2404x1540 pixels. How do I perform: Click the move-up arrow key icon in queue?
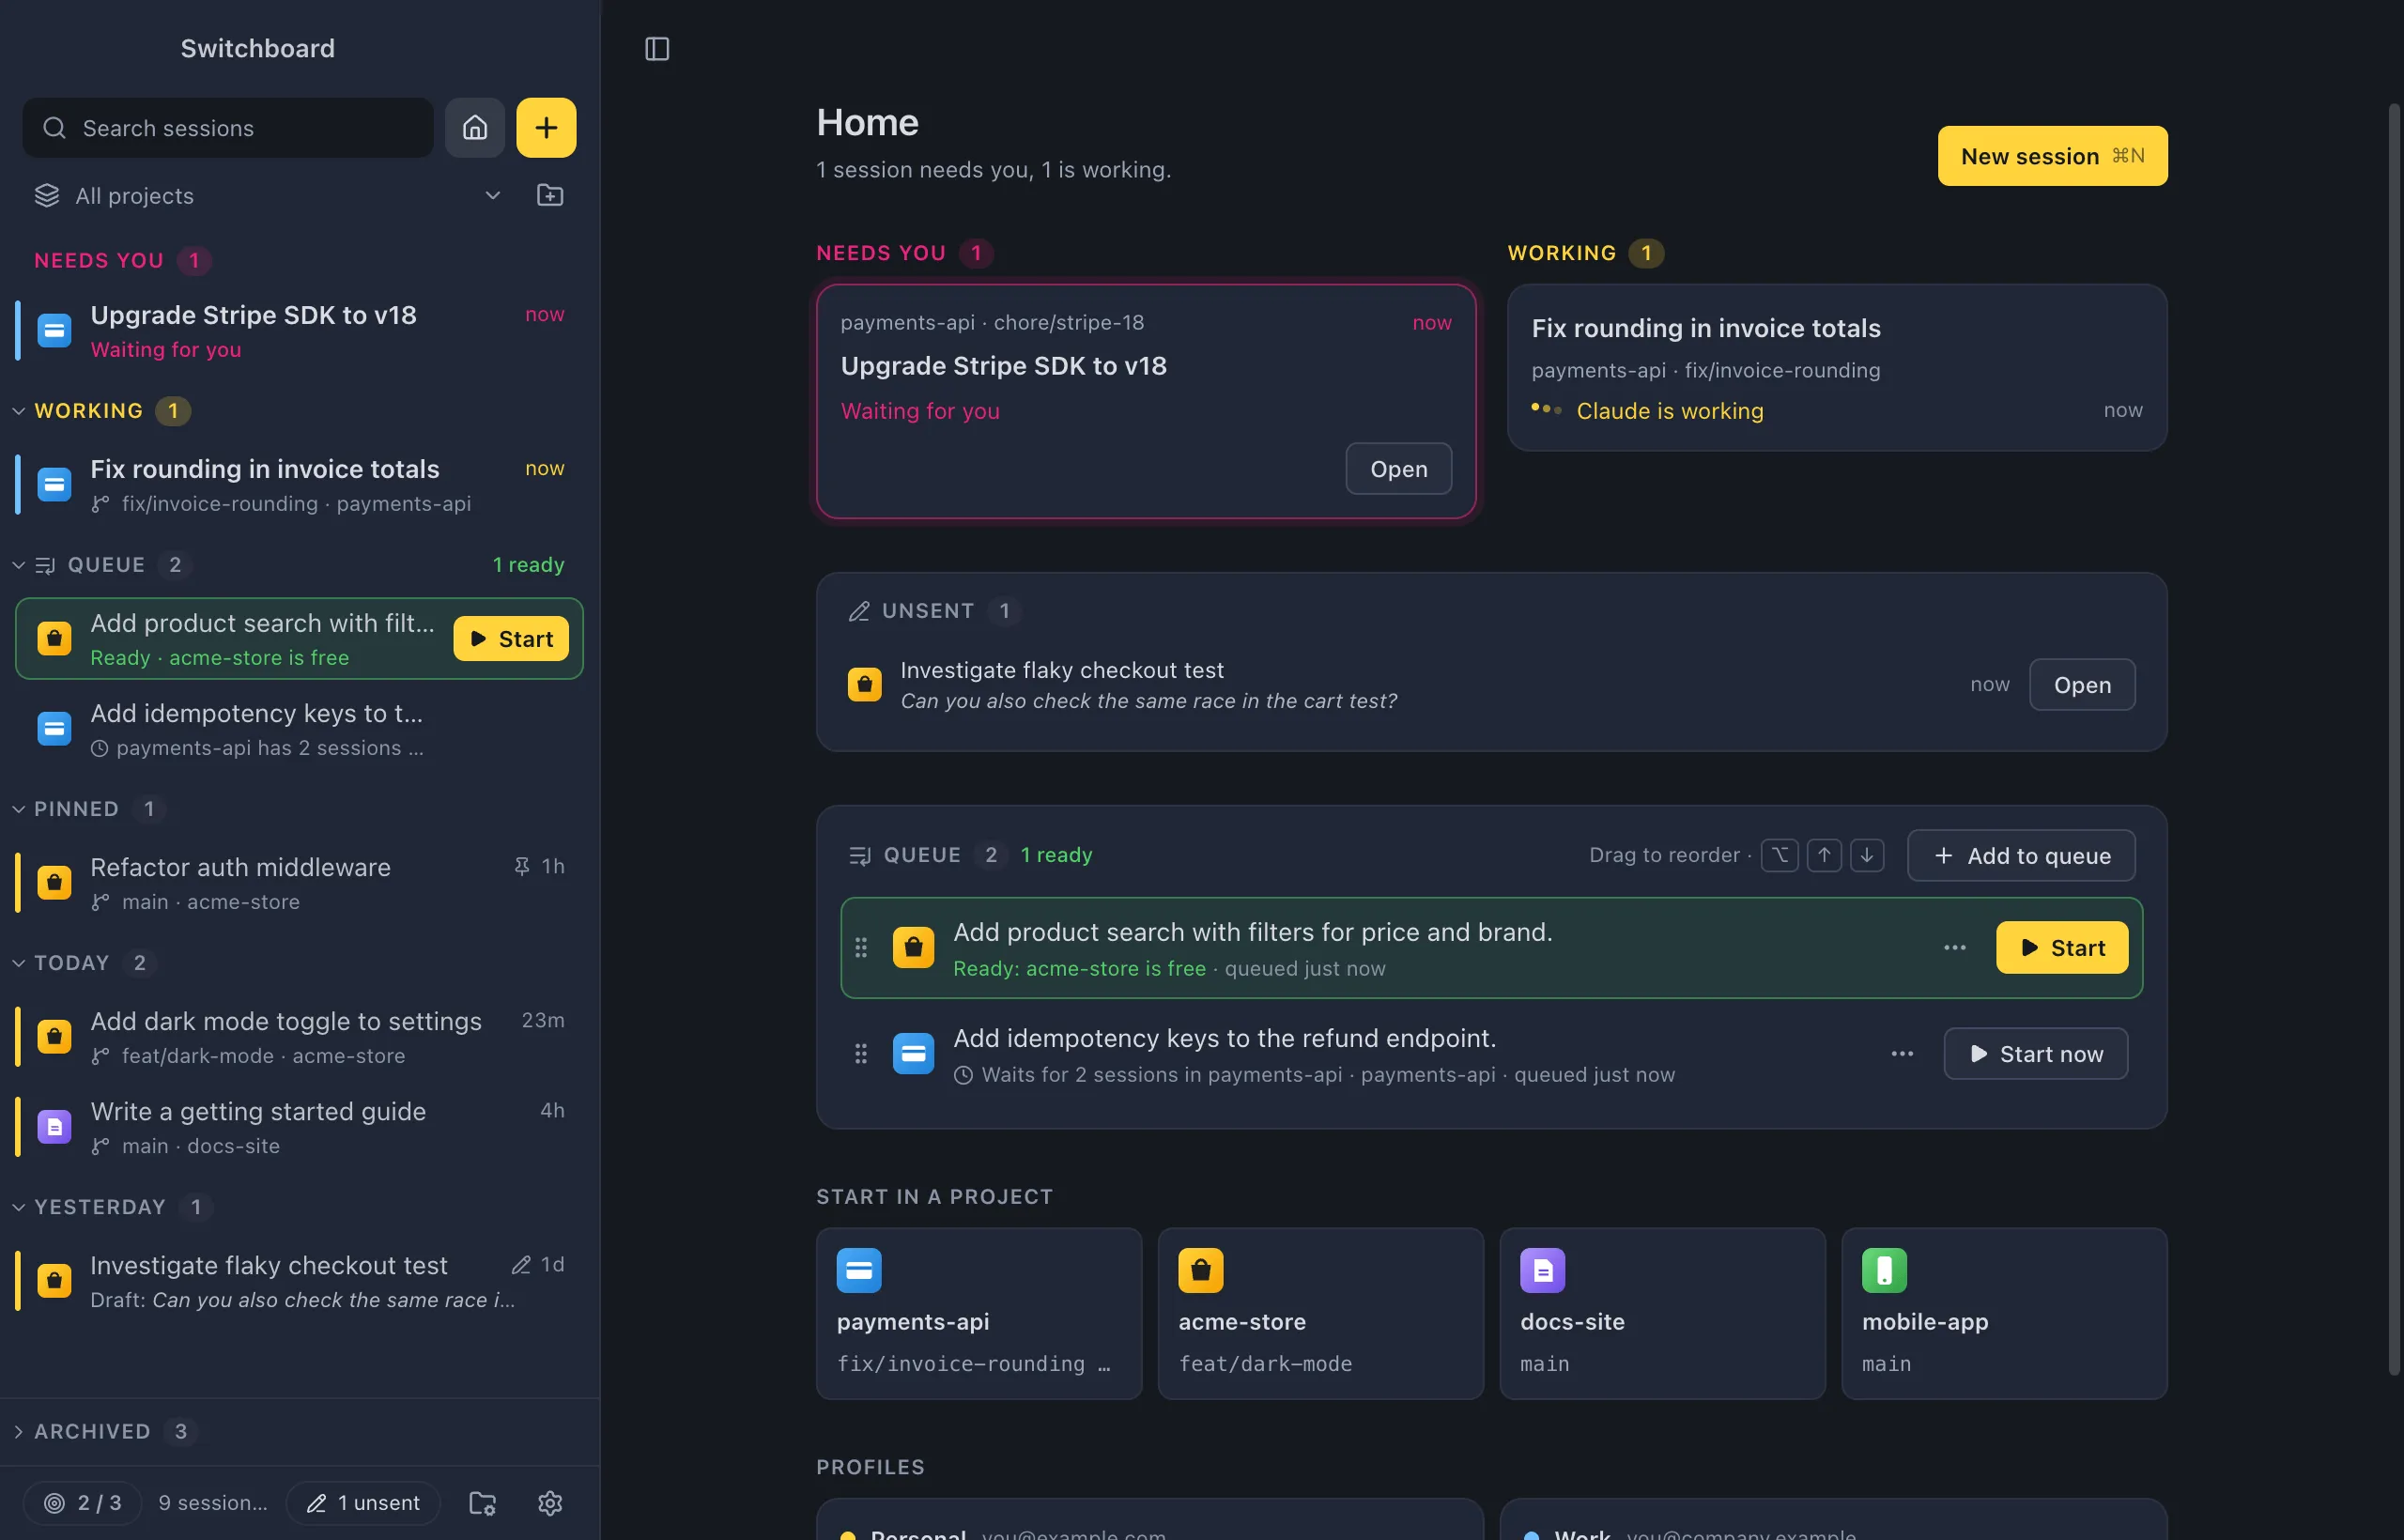coord(1824,855)
